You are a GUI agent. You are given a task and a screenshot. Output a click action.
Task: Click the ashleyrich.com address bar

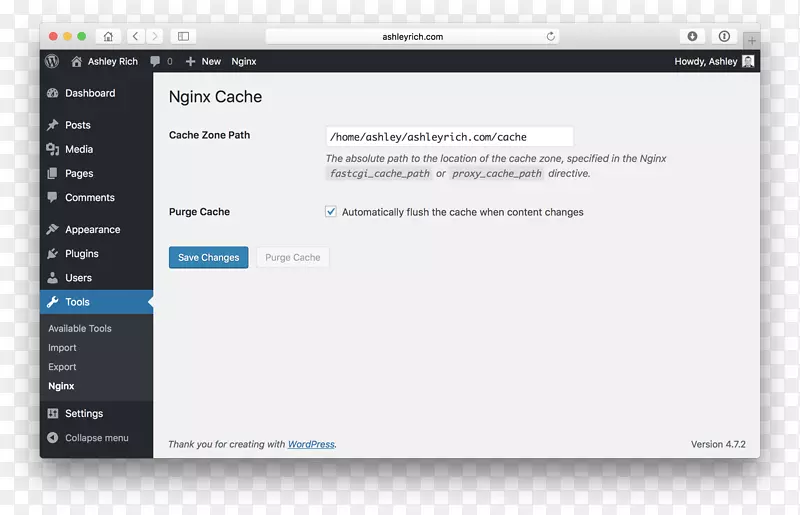point(412,36)
